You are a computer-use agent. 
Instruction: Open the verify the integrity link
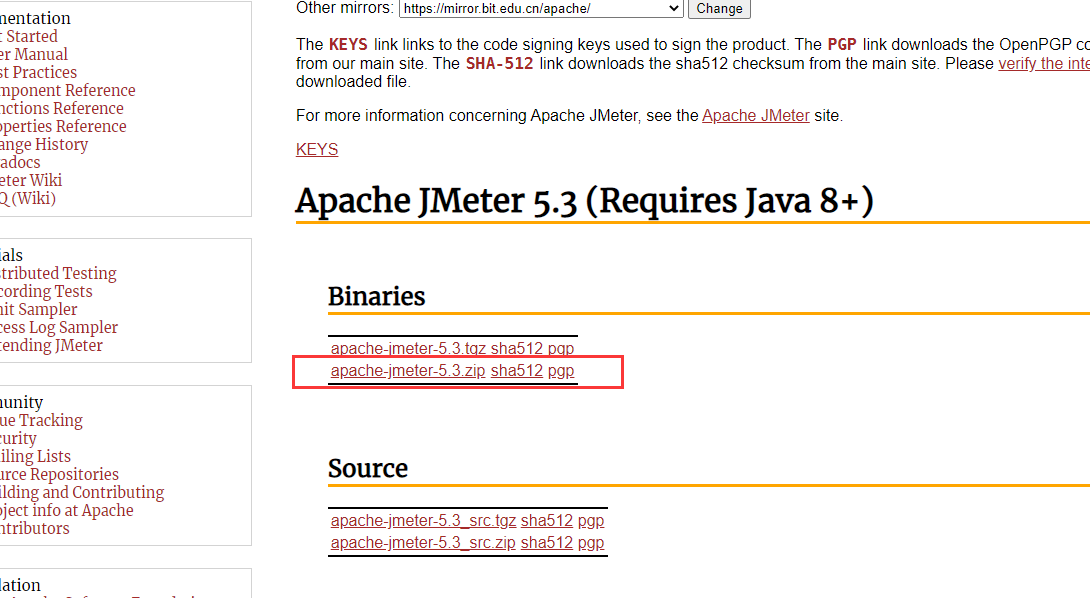(1044, 63)
